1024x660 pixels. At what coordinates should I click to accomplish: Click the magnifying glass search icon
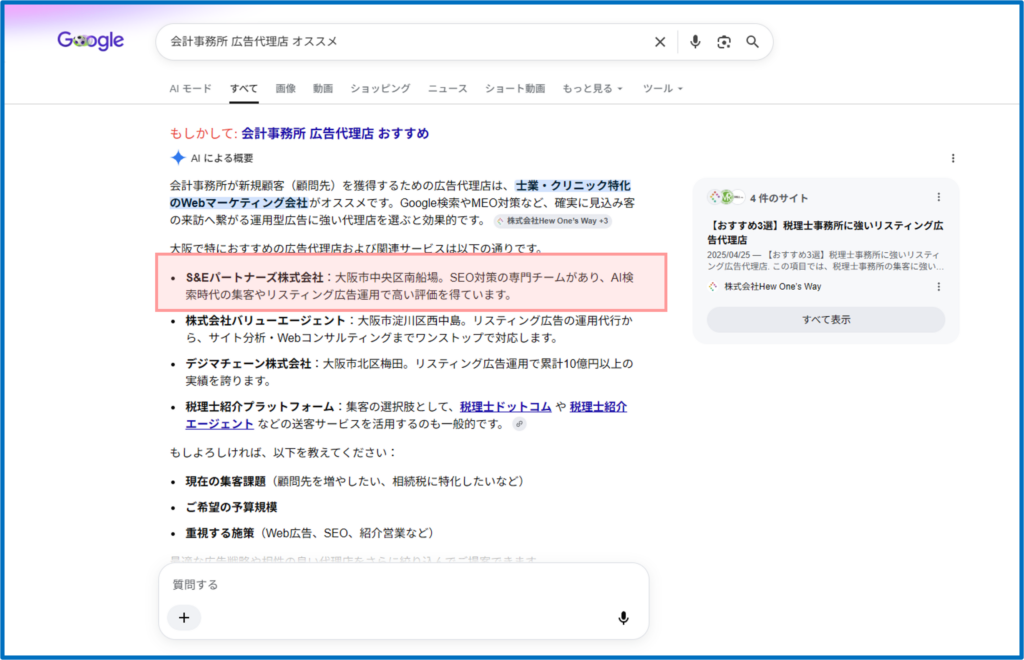(752, 42)
